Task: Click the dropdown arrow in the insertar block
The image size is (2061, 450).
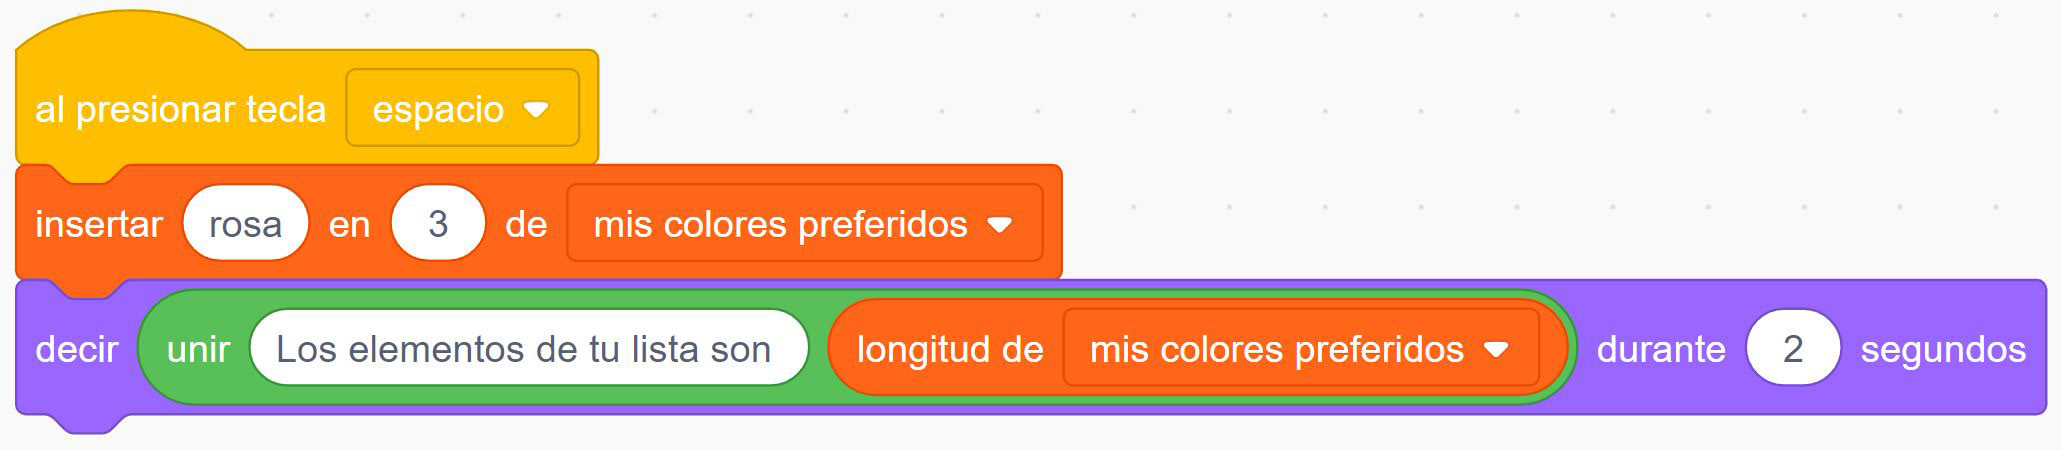Action: [x=1000, y=225]
